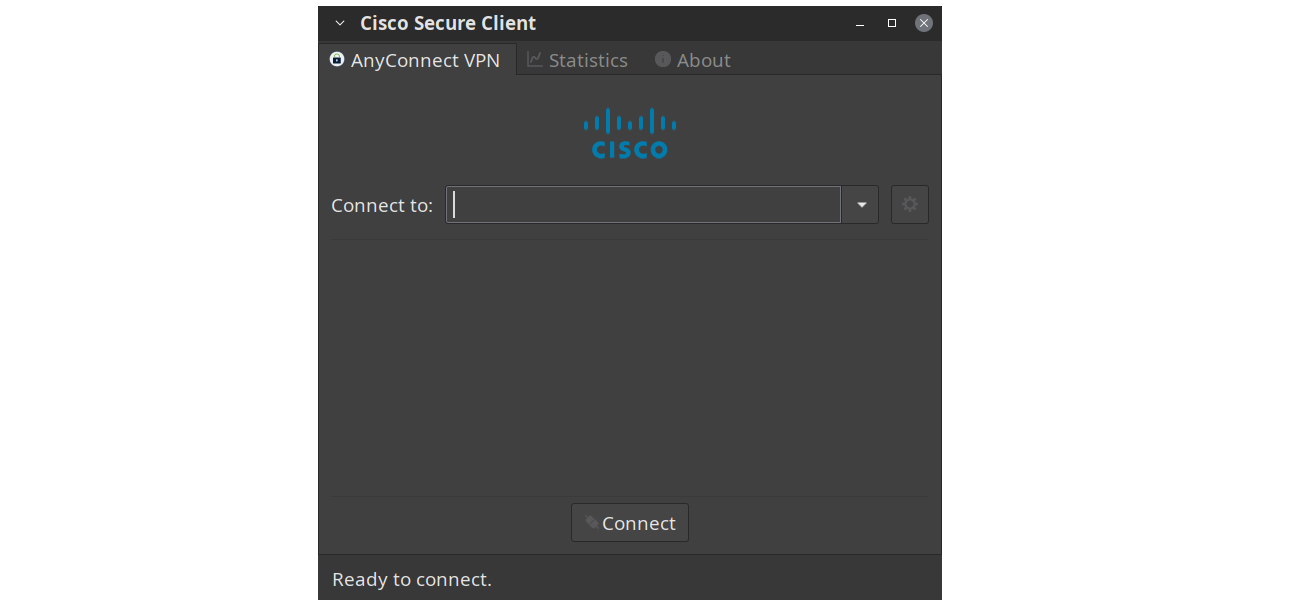The image size is (1300, 608).
Task: Click the Cisco Secure Client title text
Action: (x=448, y=23)
